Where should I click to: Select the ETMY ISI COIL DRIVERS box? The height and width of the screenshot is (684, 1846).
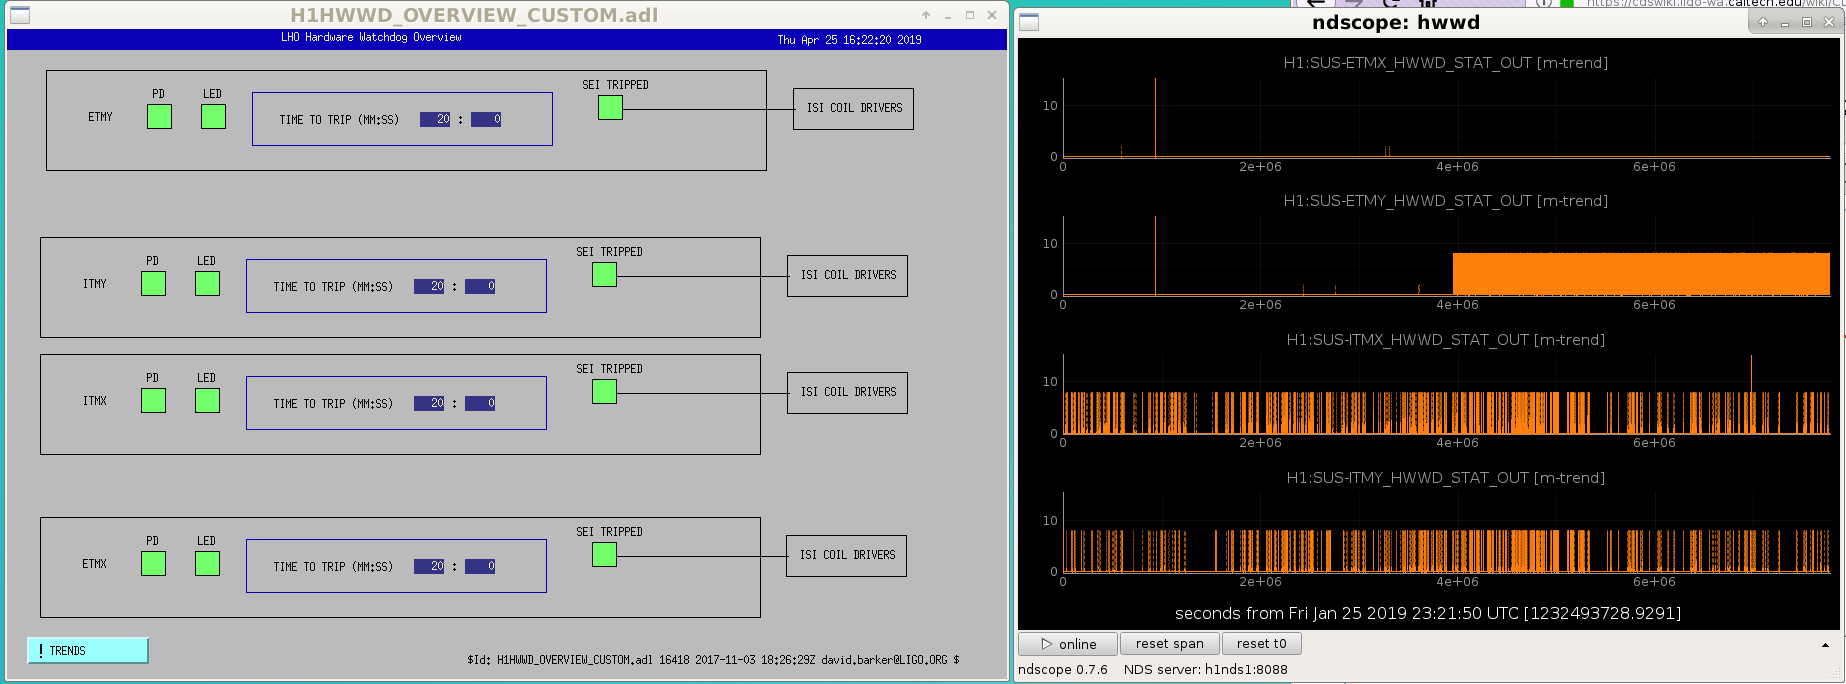tap(854, 108)
